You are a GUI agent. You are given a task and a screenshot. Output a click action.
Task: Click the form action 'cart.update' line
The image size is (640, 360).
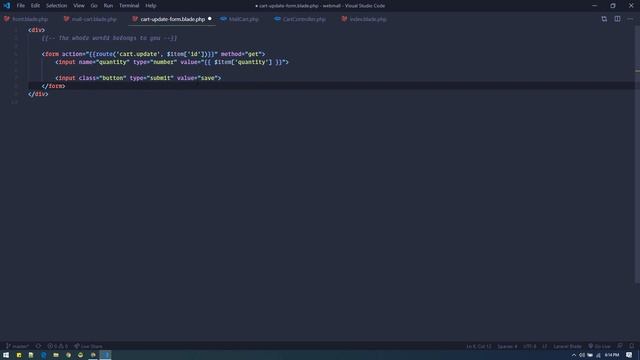point(153,54)
